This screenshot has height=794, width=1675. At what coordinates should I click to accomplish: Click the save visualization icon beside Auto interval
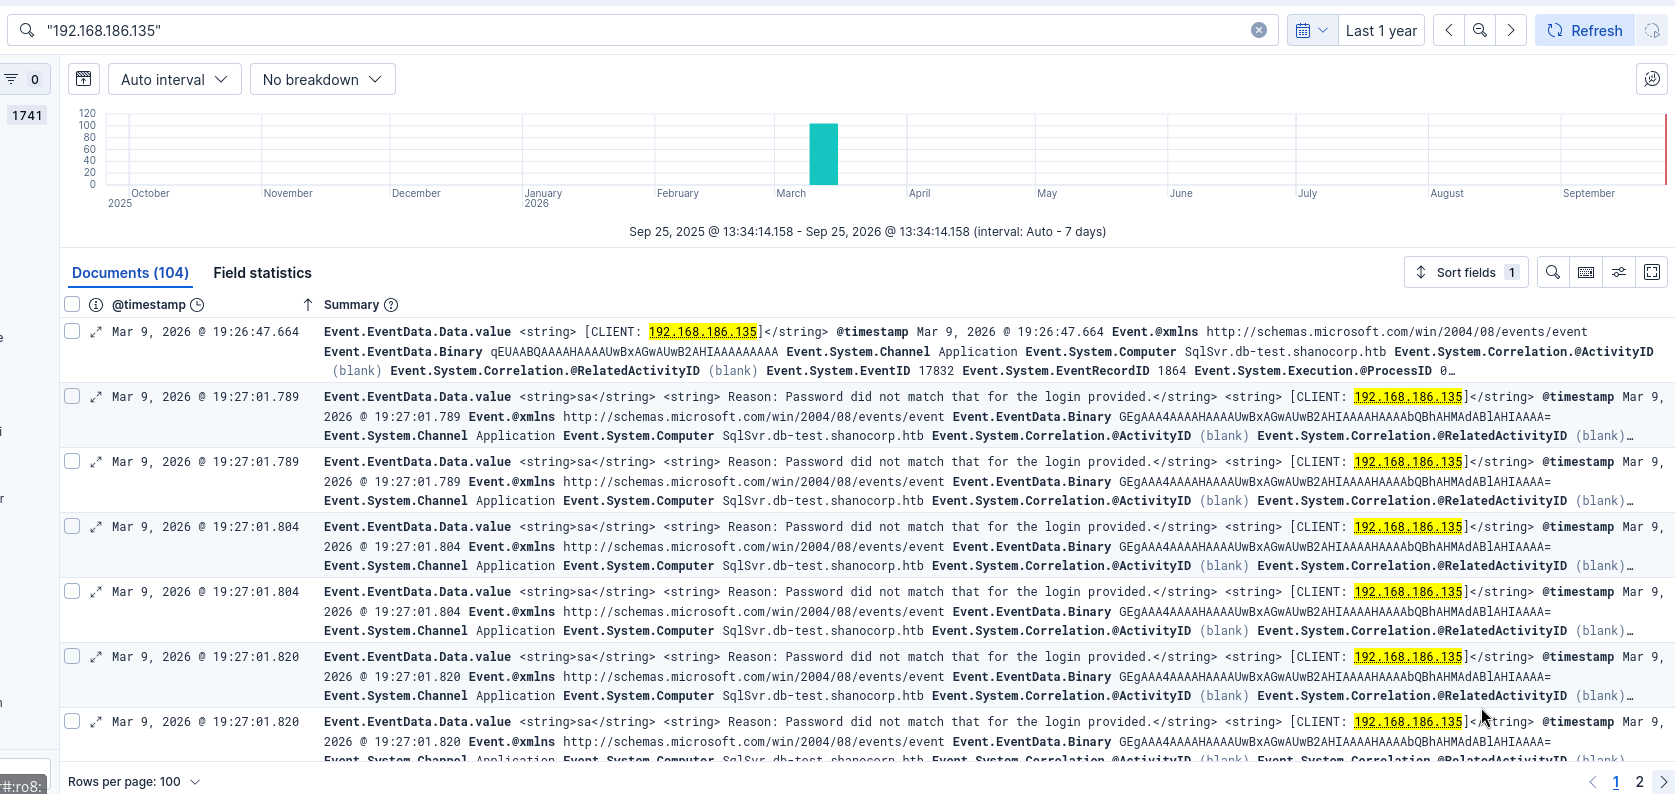[x=84, y=79]
